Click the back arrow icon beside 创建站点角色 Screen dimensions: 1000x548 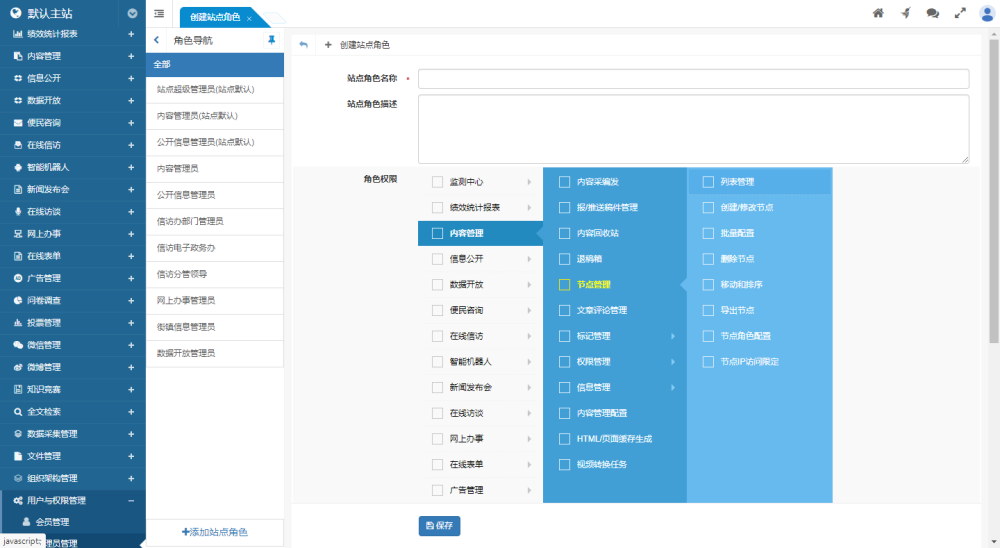coord(304,45)
